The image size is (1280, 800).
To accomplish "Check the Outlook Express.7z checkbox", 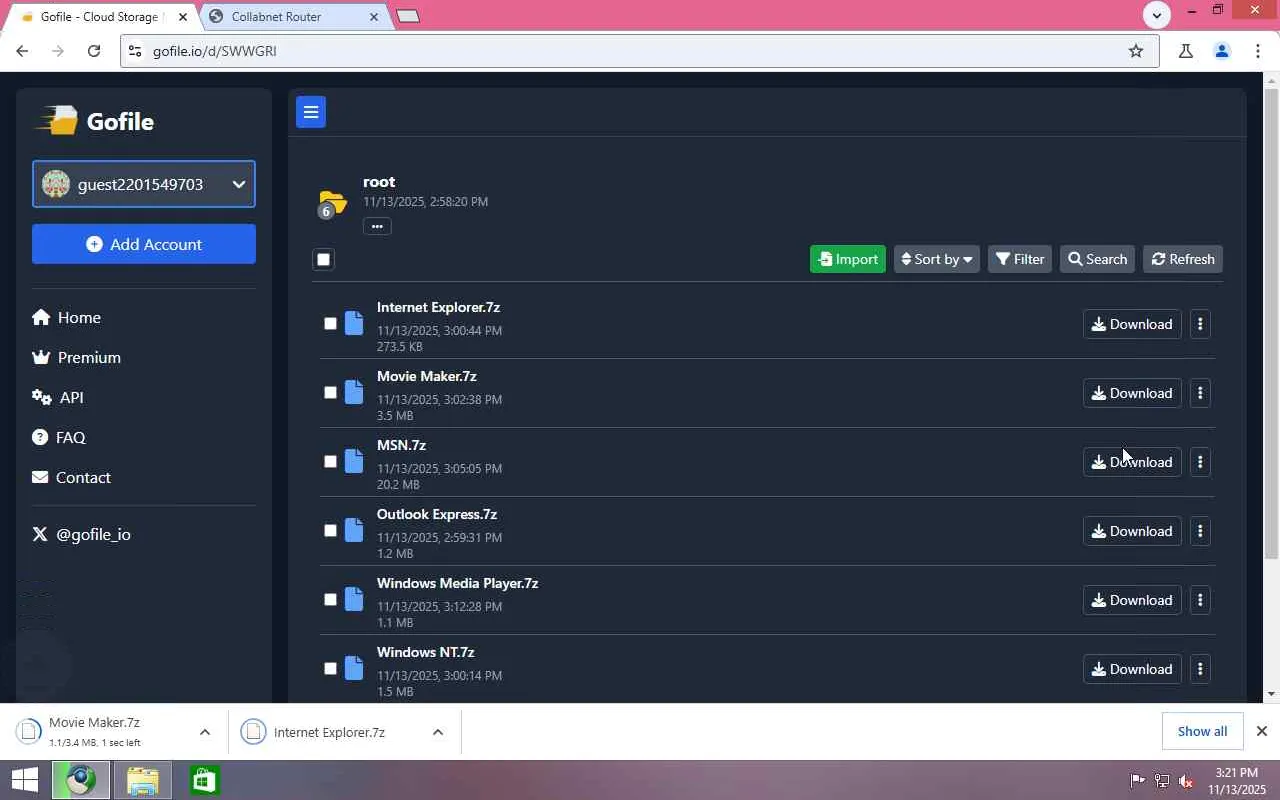I will [330, 530].
